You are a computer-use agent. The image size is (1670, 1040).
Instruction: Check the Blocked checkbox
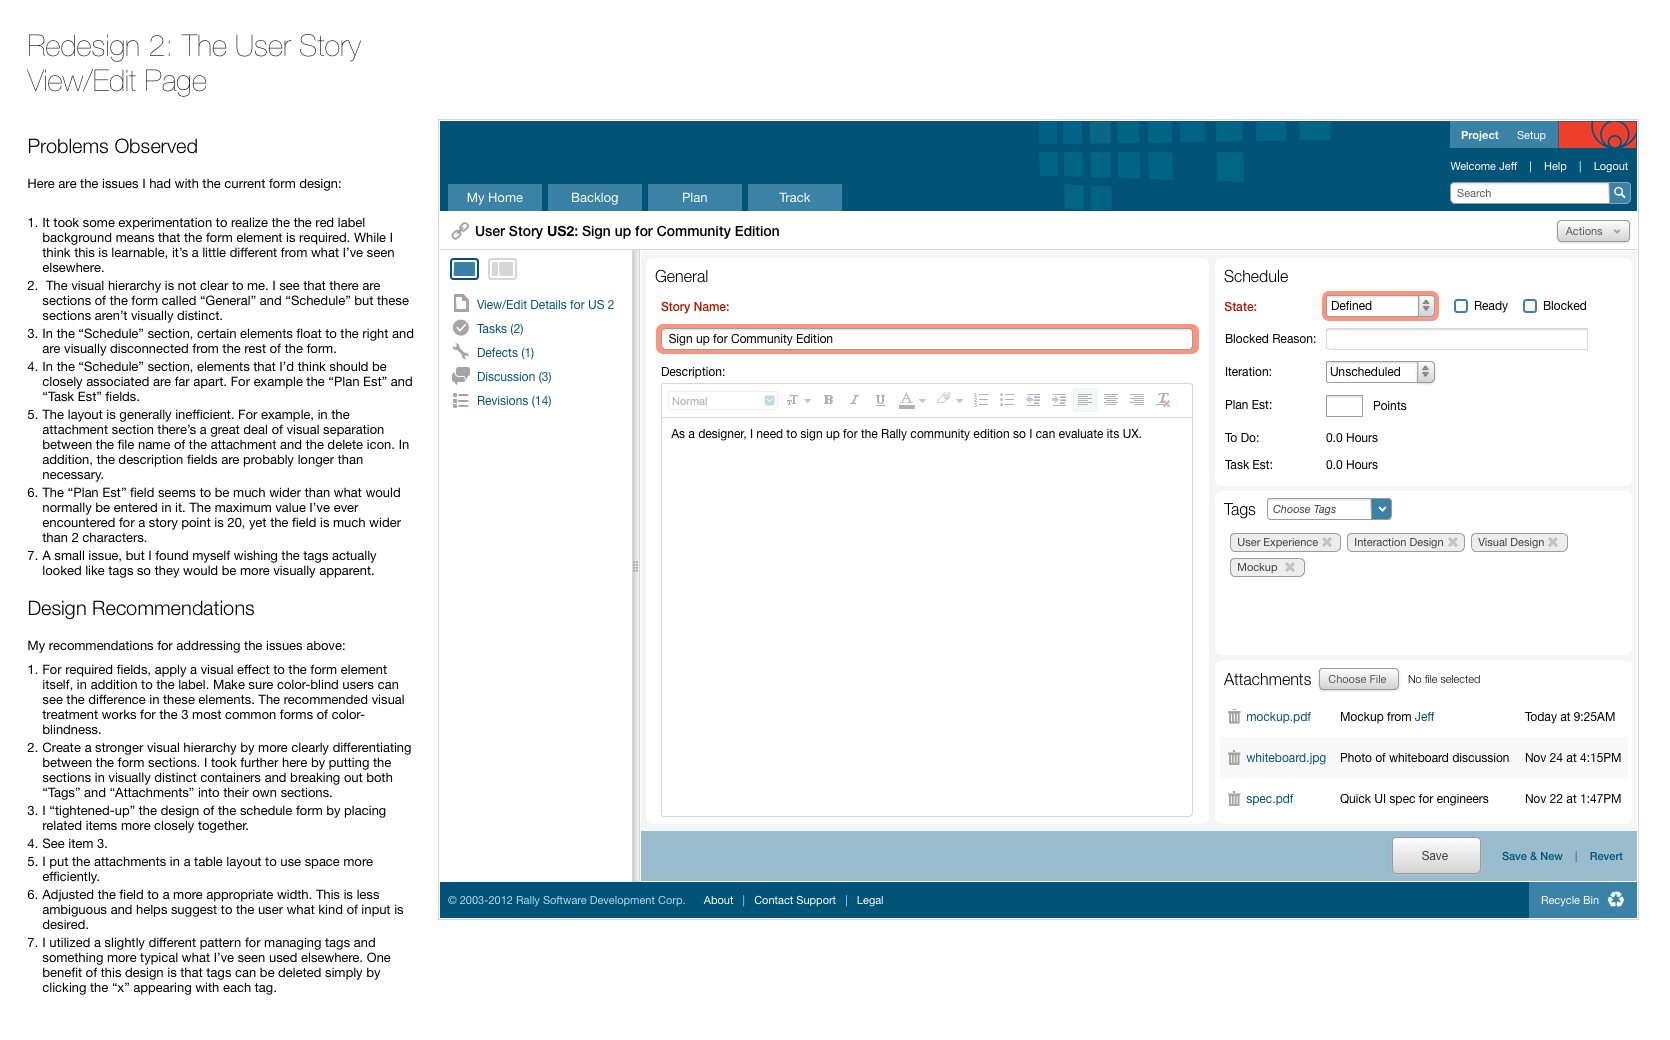click(1530, 306)
